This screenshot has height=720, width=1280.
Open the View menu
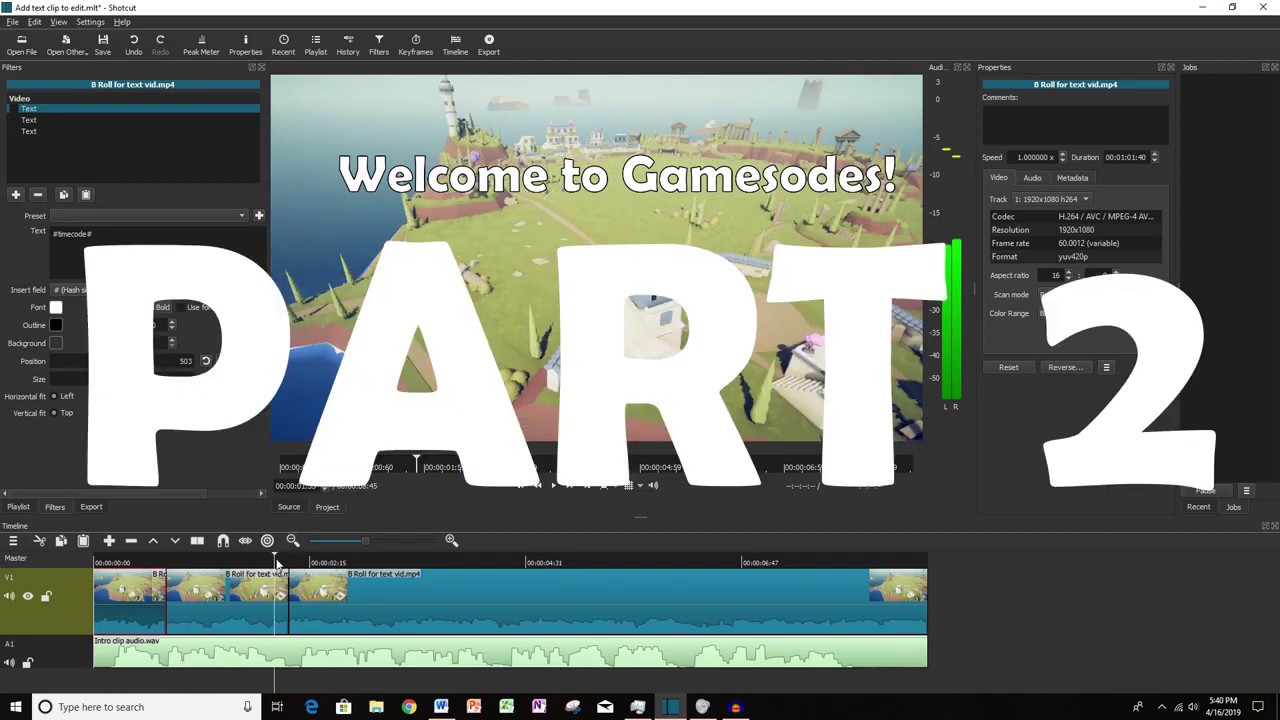pos(59,22)
